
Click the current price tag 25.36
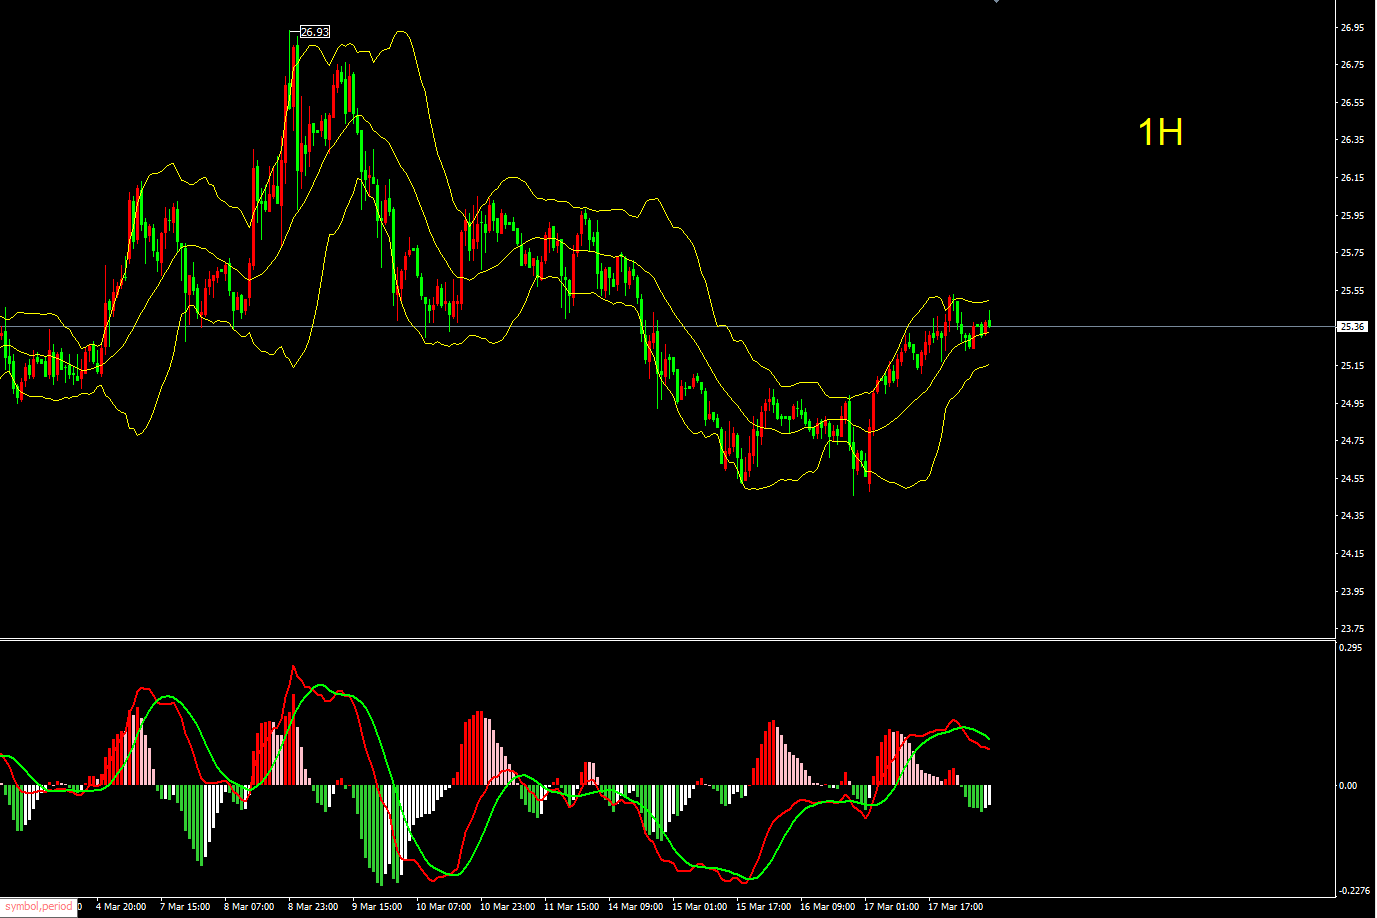click(x=1352, y=327)
